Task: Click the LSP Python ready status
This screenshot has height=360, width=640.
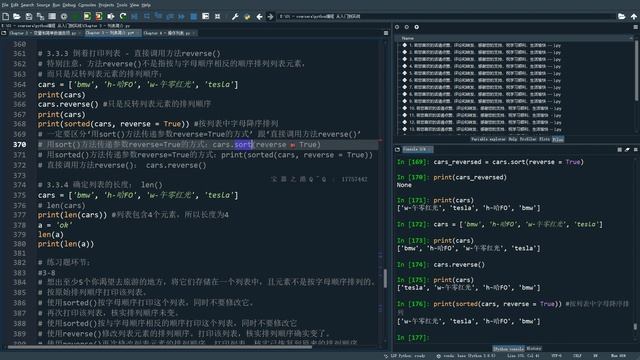Action: tap(404, 356)
